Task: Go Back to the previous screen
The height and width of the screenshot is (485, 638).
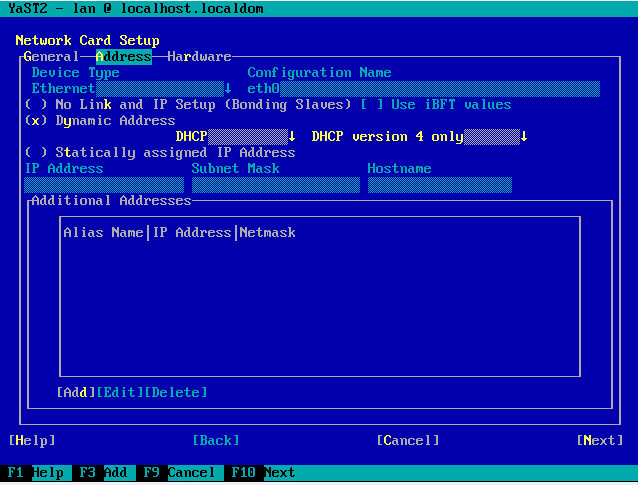Action: click(216, 440)
